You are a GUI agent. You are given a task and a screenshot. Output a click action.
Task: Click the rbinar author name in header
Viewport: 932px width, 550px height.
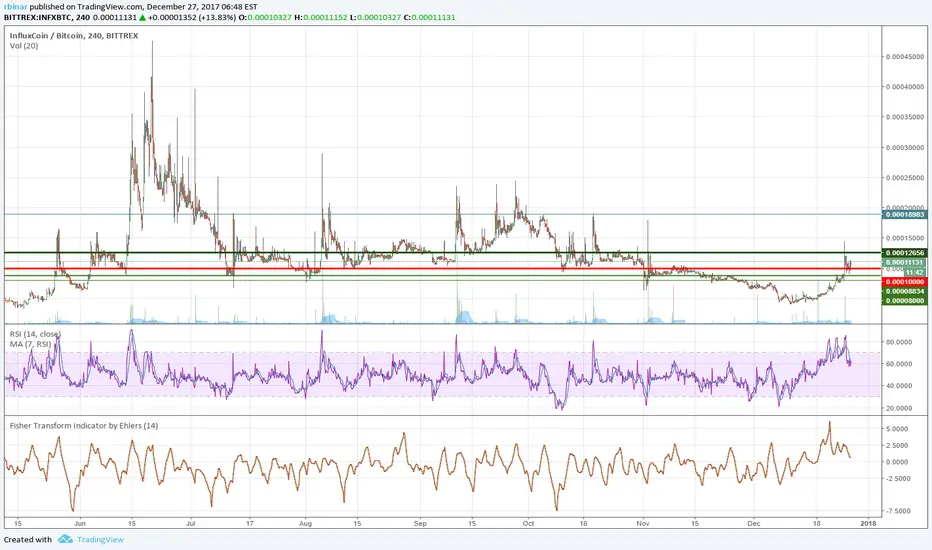pos(15,7)
